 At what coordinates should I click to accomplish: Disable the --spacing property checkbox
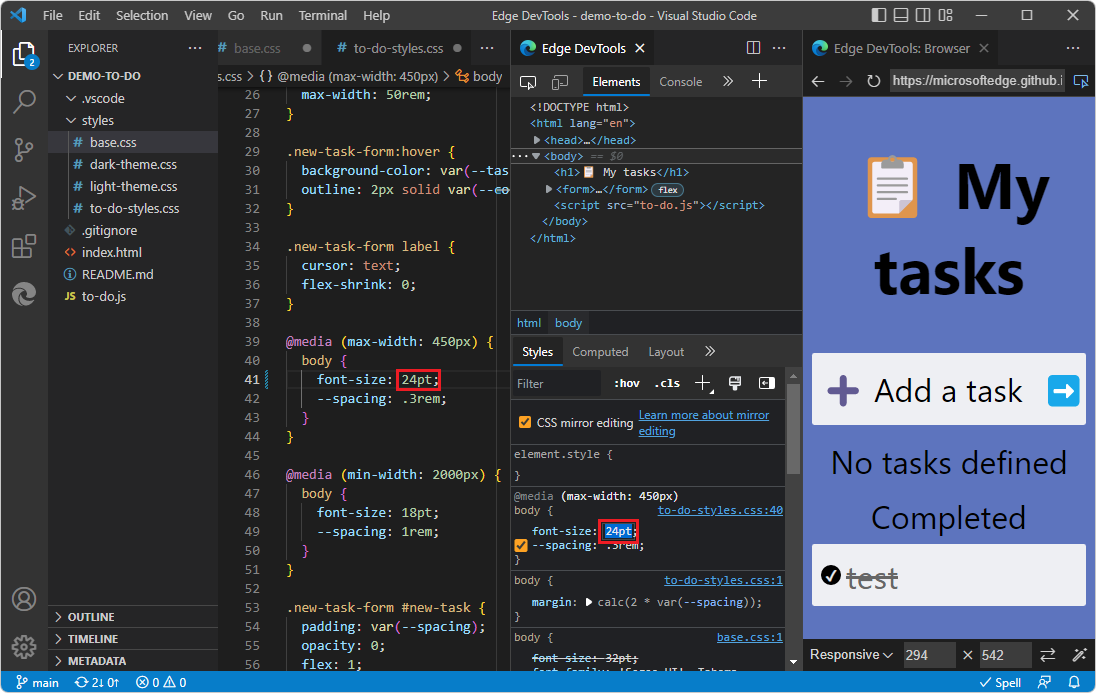pos(520,546)
